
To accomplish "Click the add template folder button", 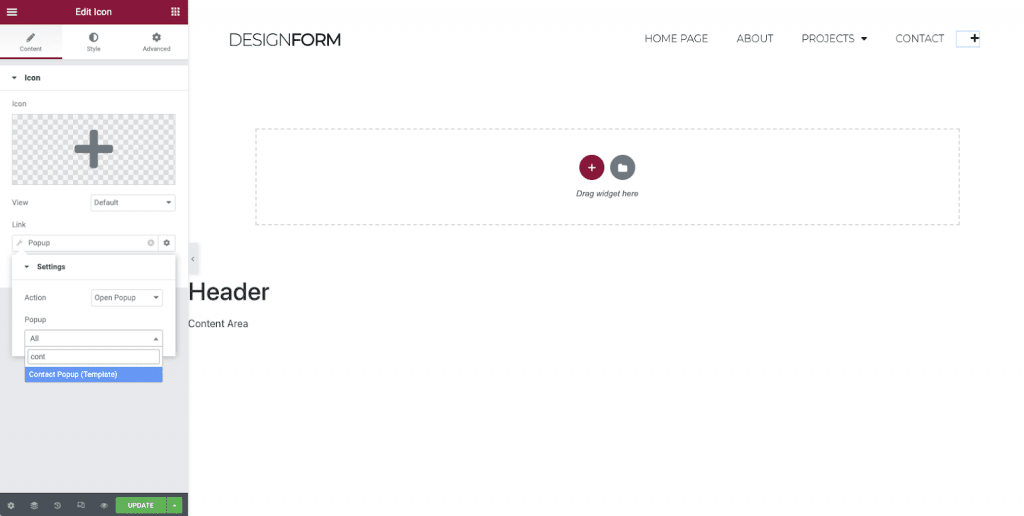I will point(622,167).
